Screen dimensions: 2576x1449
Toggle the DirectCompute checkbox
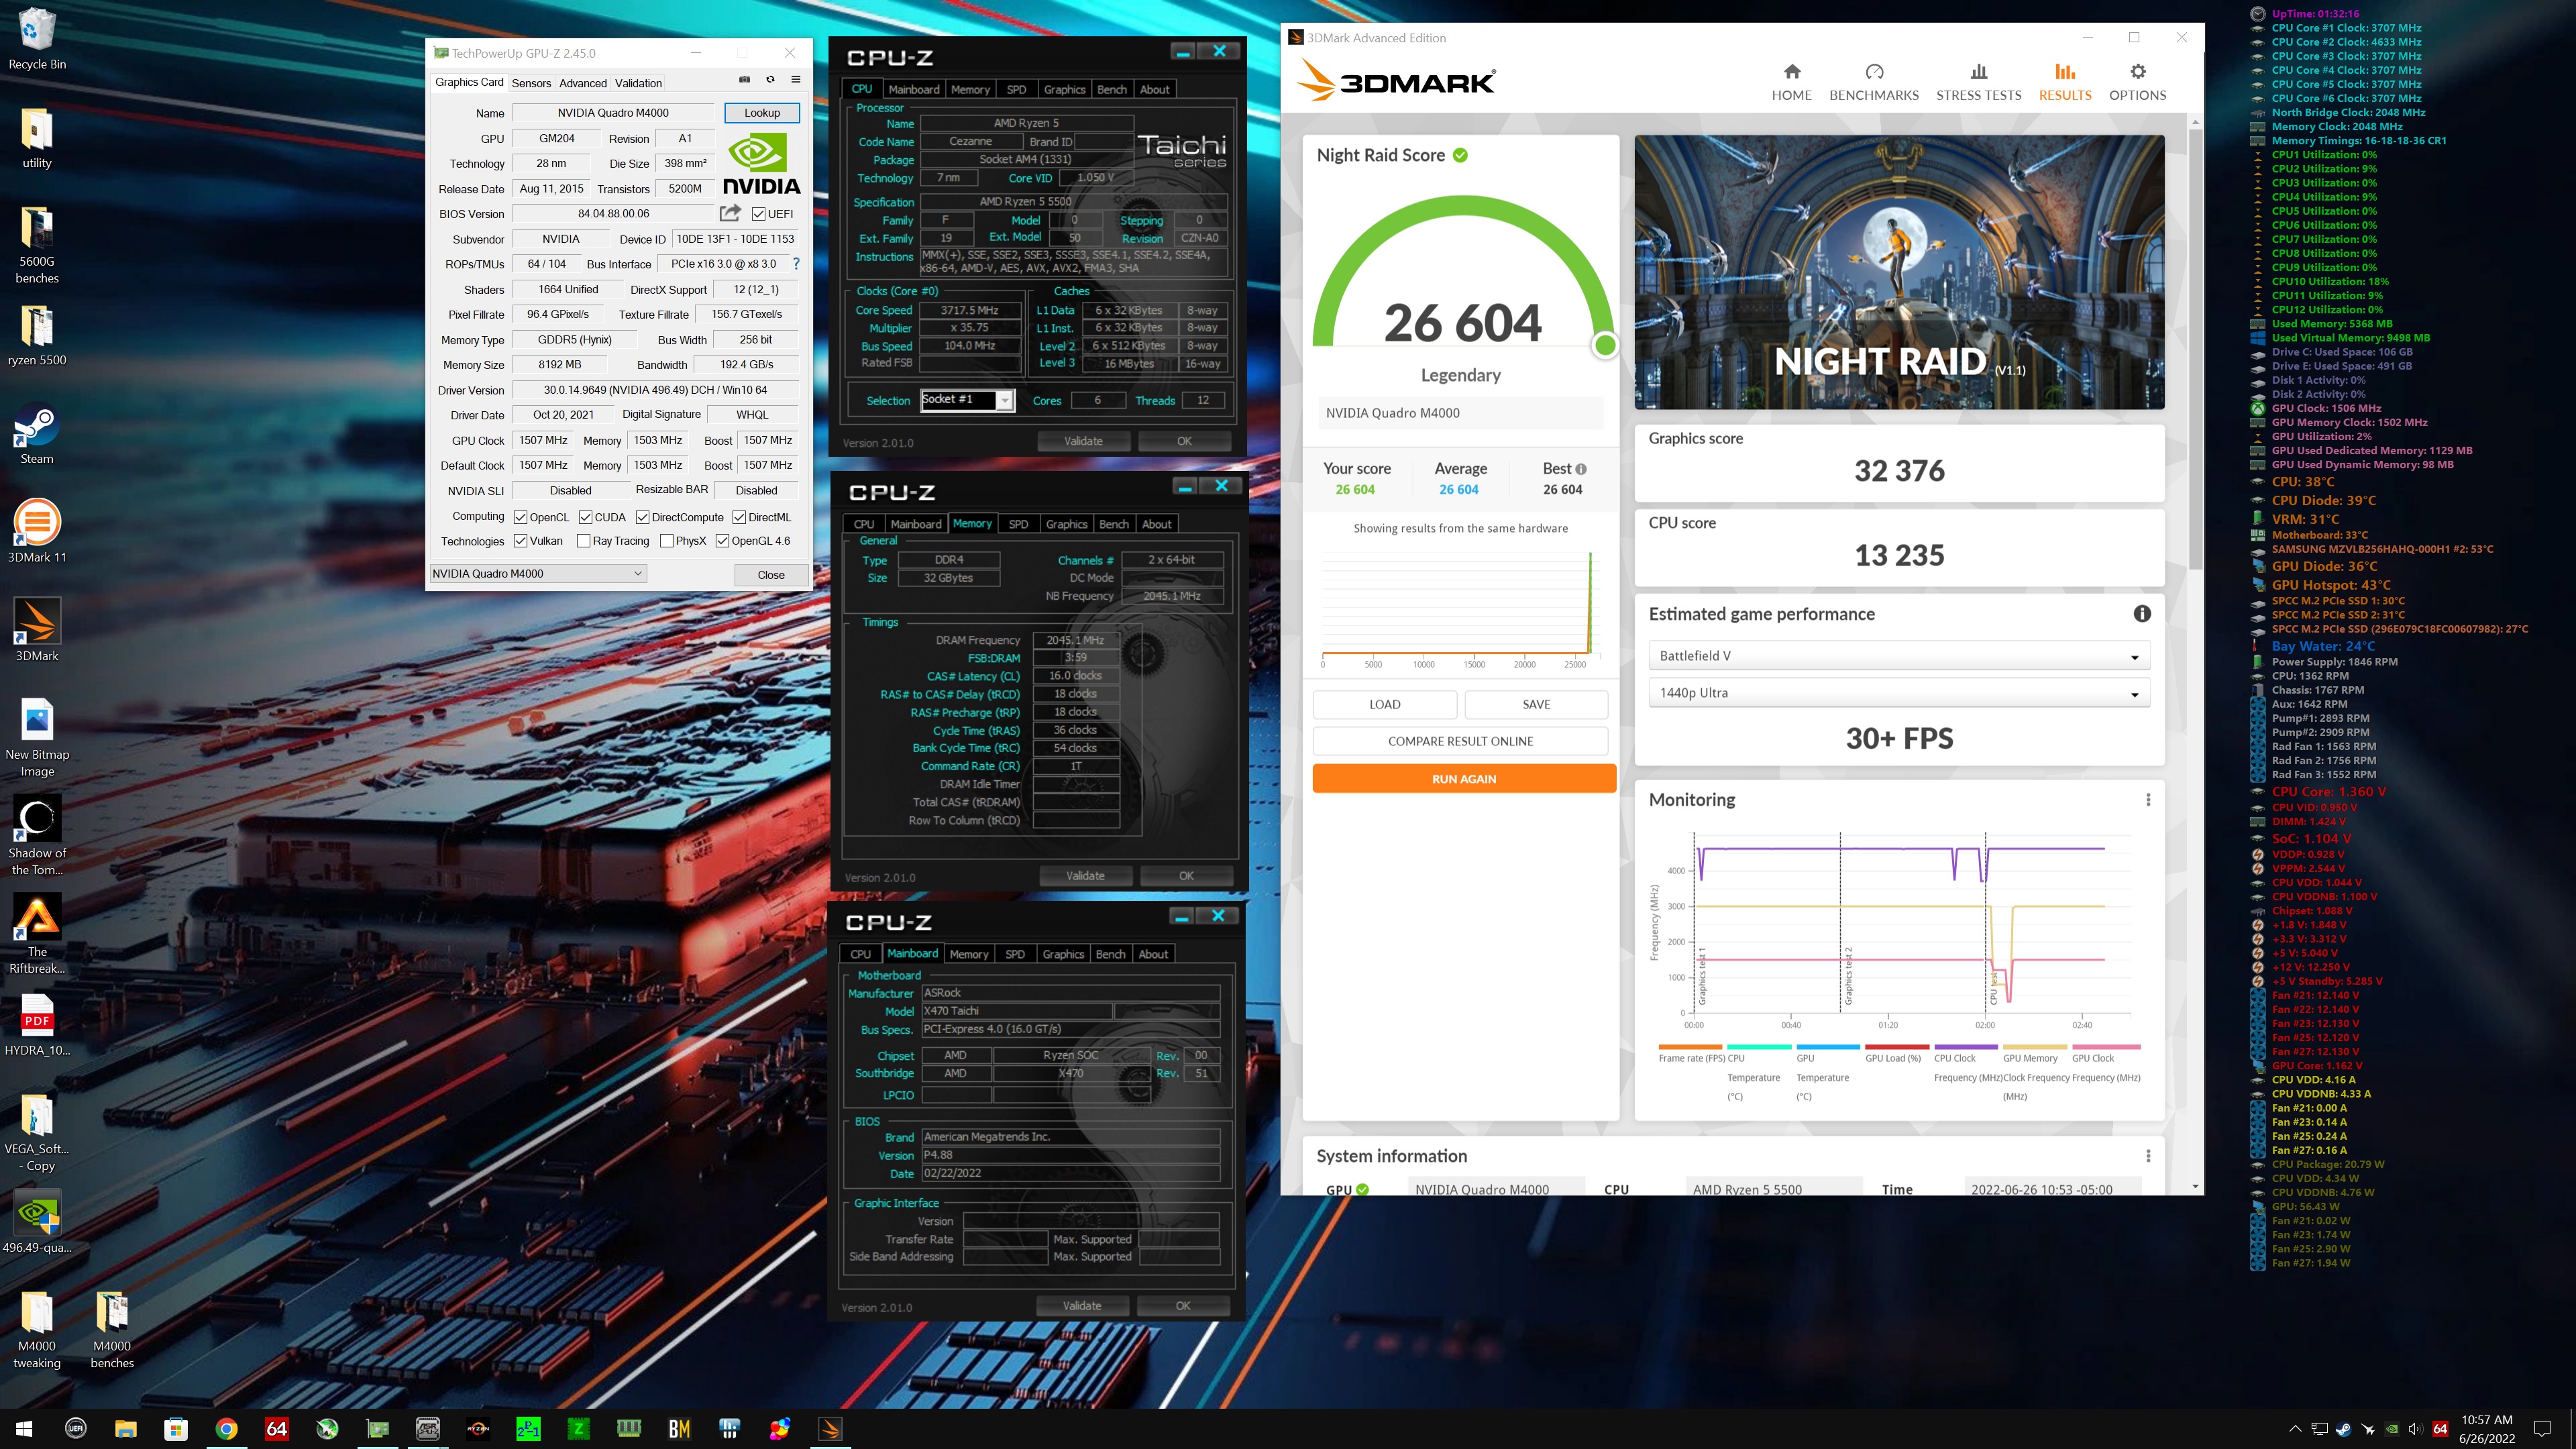point(643,517)
